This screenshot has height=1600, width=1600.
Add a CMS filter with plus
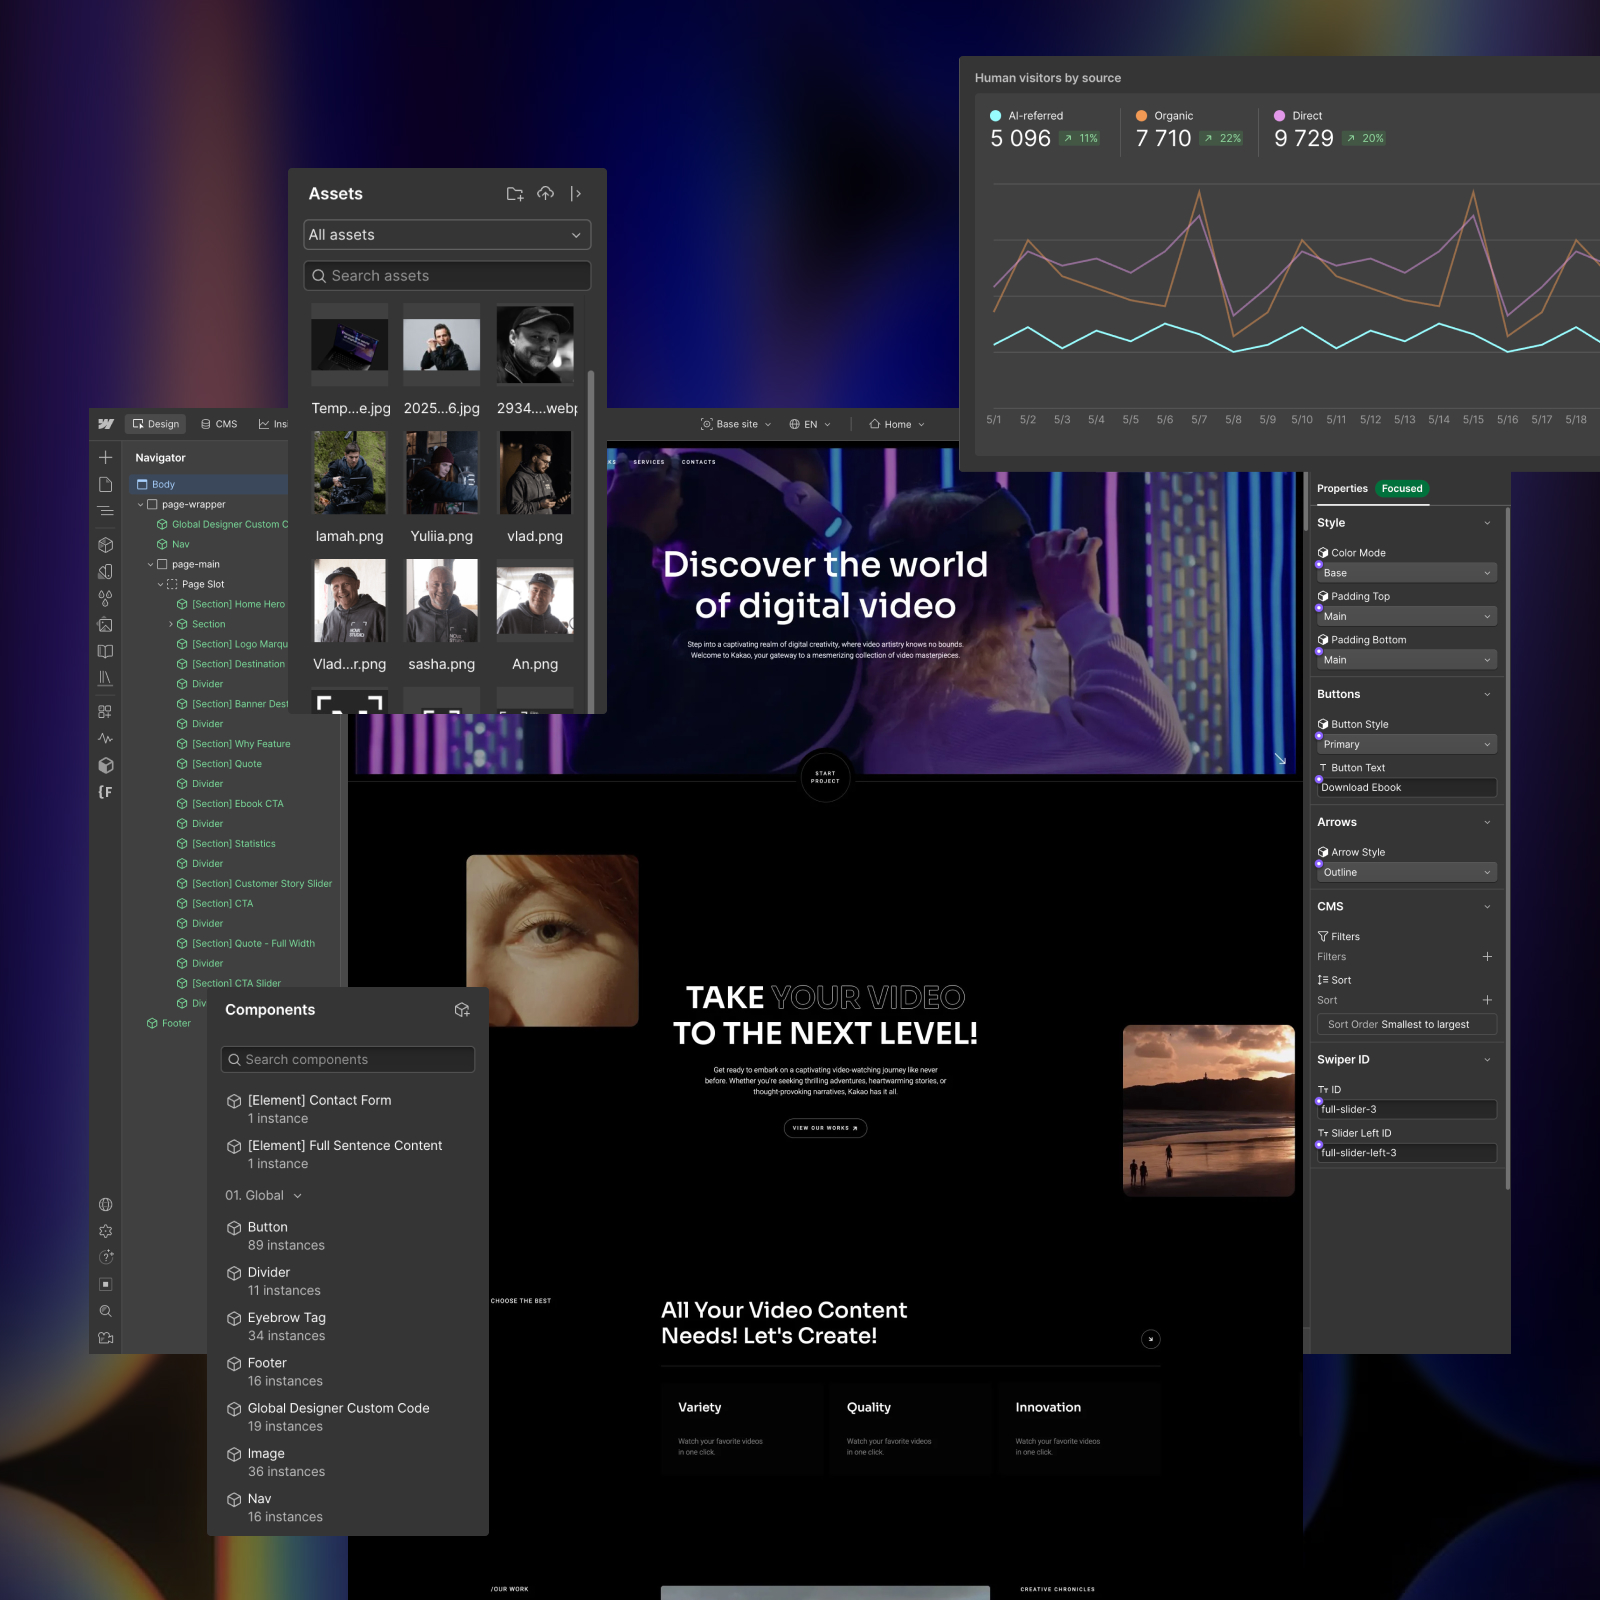click(1487, 957)
